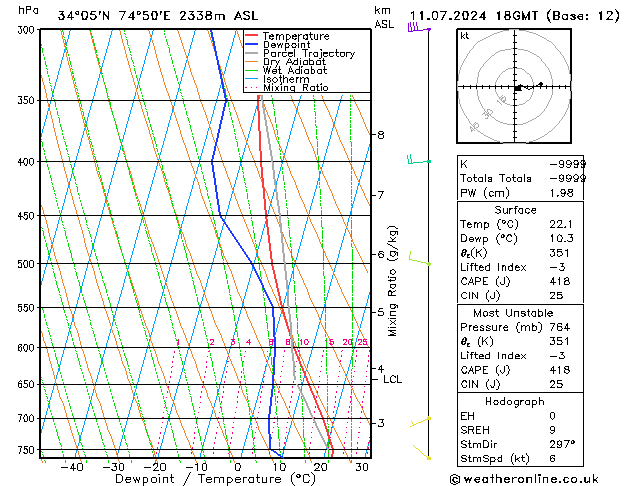This screenshot has width=629, height=486.
Task: Click the station coordinates '34°05'N 74°50'E 2338m ASL'
Action: 158,16
